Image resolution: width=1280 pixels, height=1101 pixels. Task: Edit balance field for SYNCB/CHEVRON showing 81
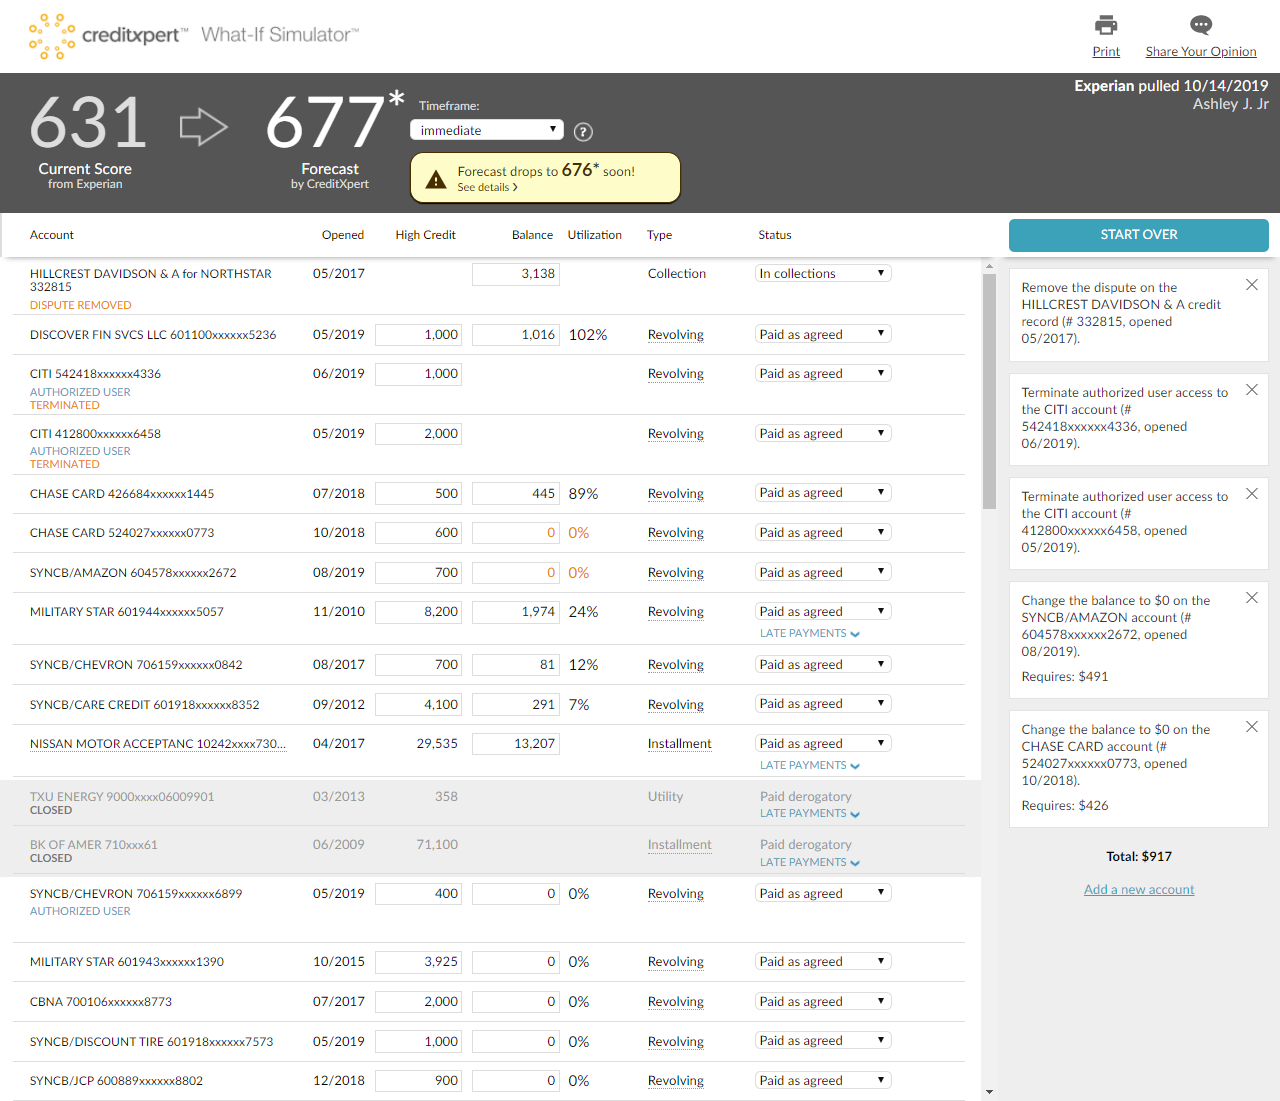pos(516,665)
